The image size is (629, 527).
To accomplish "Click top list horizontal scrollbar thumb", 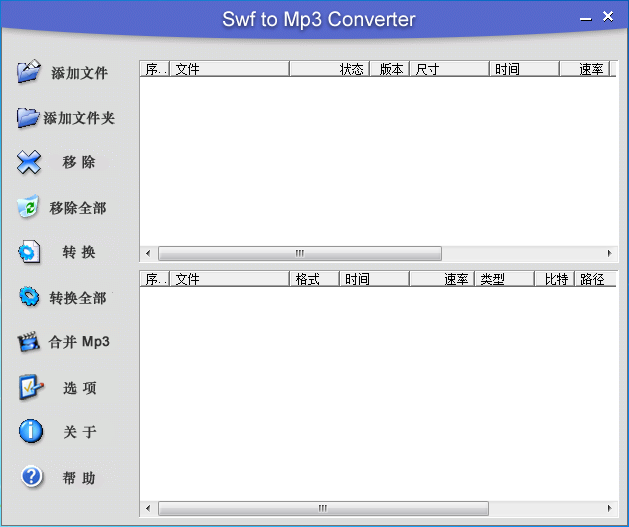I will [300, 253].
